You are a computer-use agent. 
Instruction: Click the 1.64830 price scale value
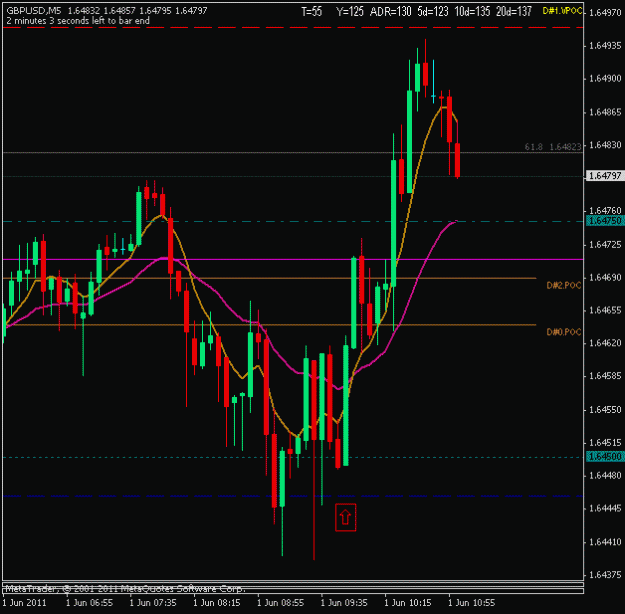click(605, 145)
